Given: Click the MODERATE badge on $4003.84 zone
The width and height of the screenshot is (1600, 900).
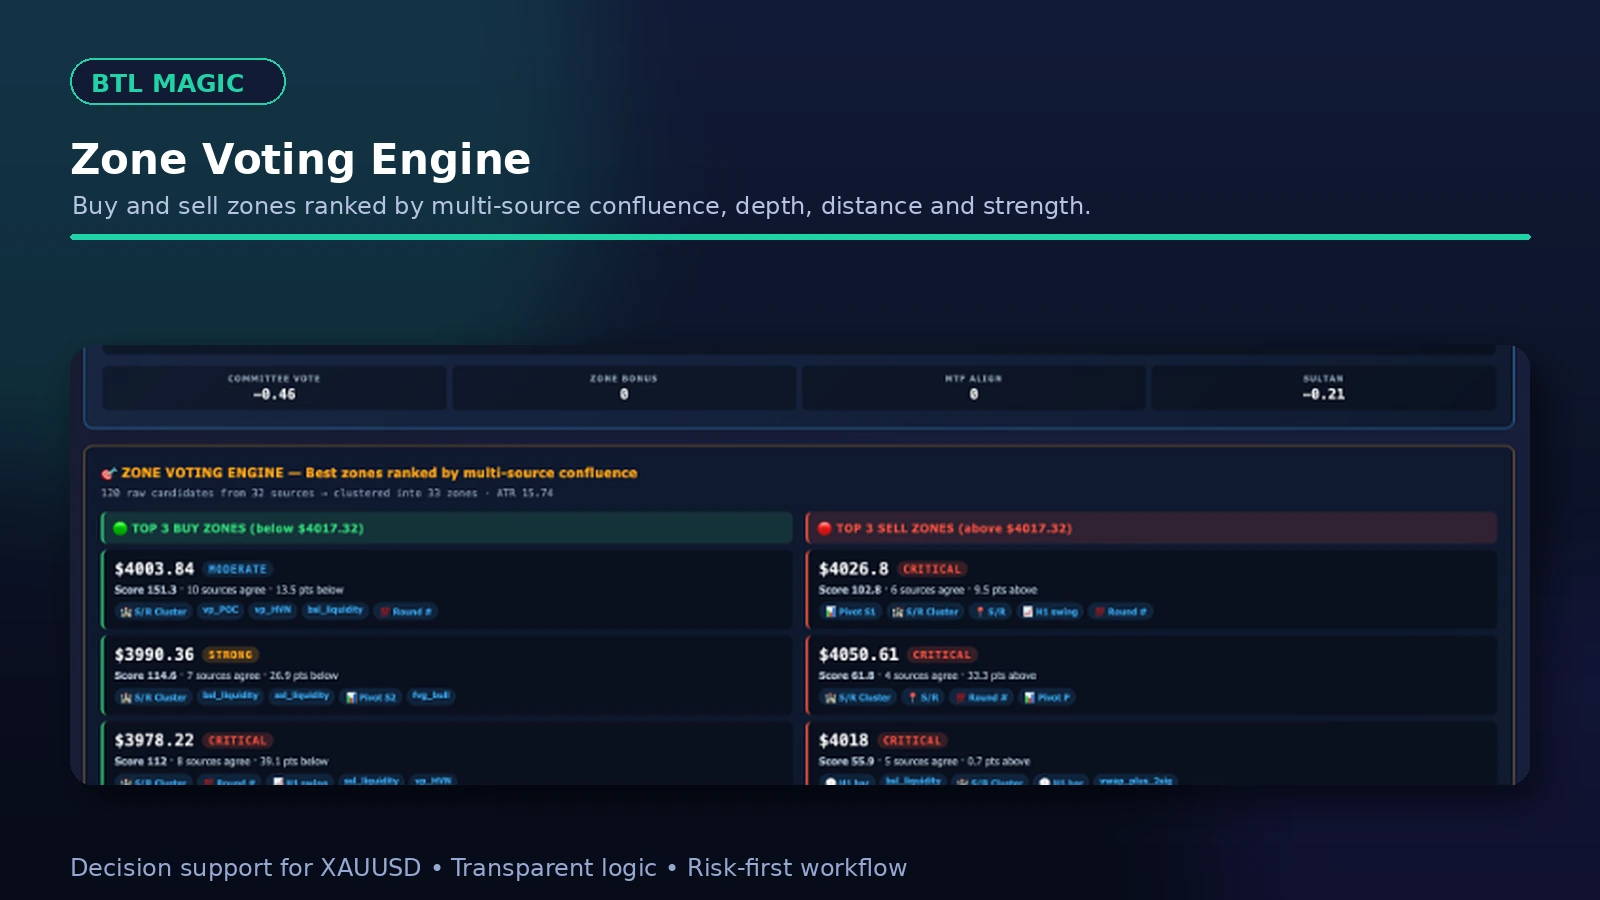Looking at the screenshot, I should [x=238, y=569].
